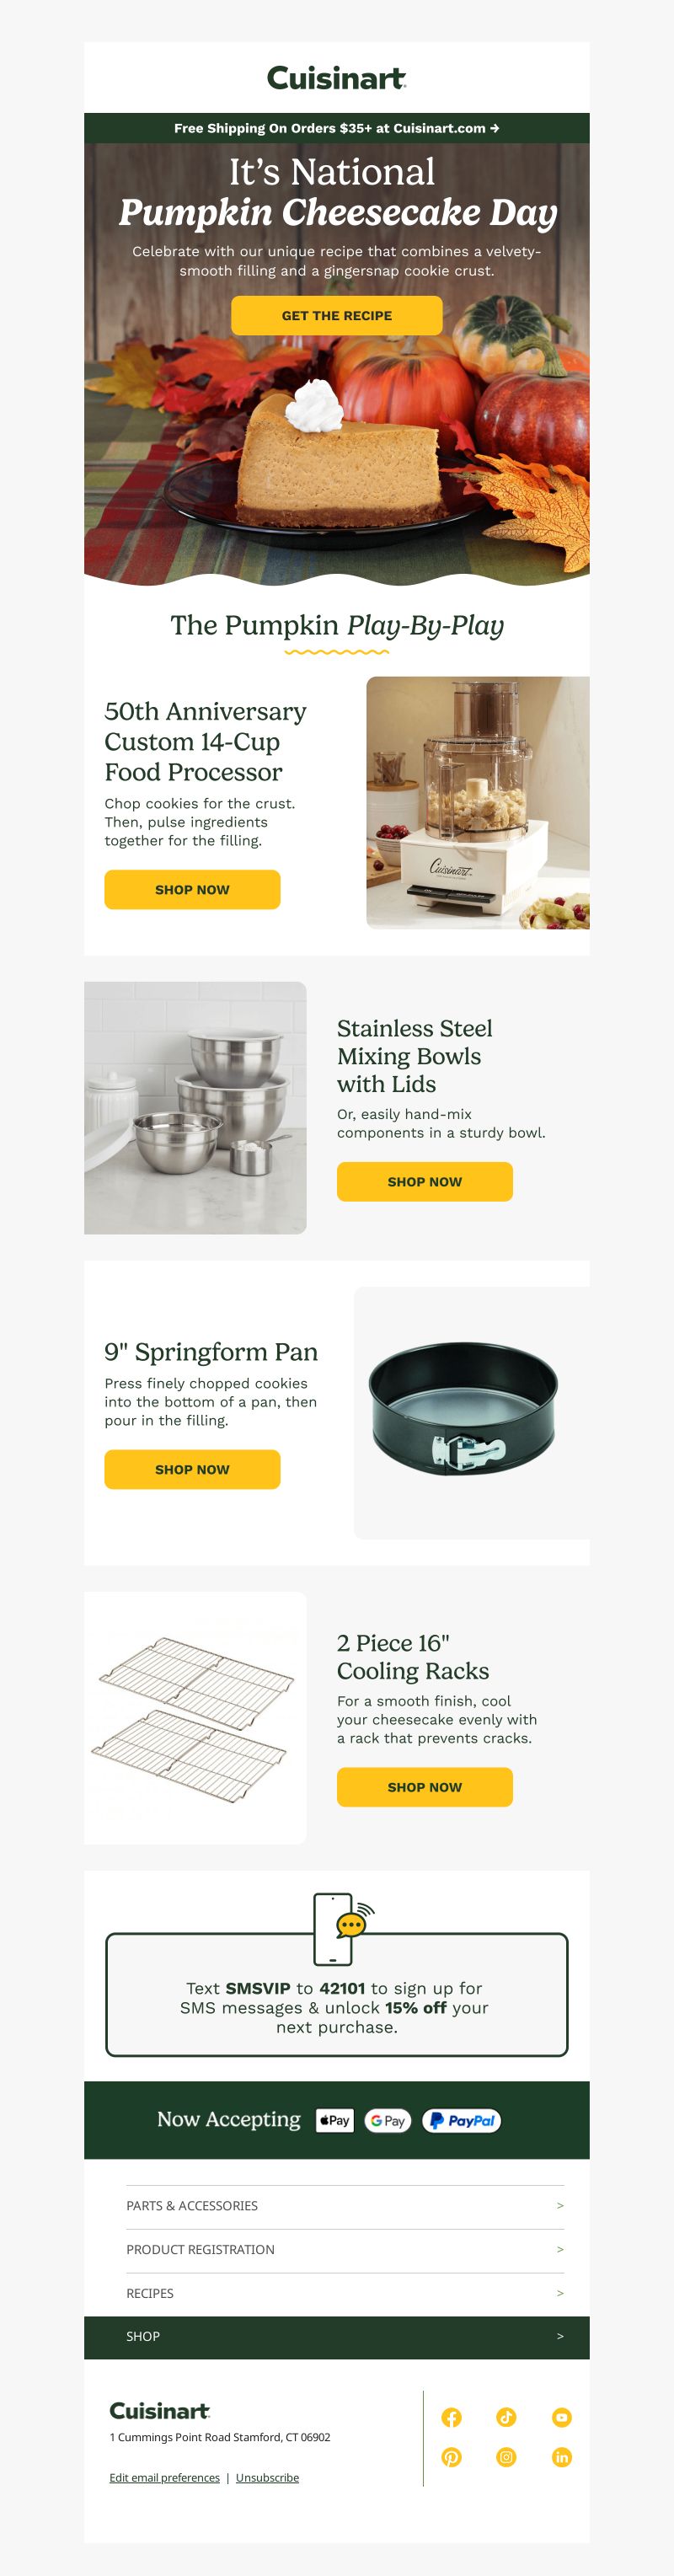Click the Google Pay badge
Screen dimensions: 674x2576
(x=388, y=2120)
